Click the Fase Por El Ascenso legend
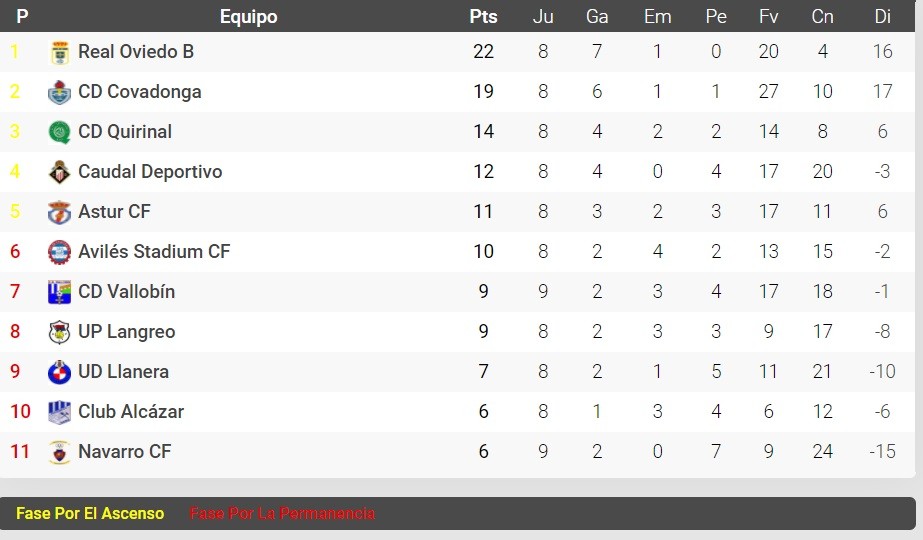Image resolution: width=923 pixels, height=540 pixels. 90,514
